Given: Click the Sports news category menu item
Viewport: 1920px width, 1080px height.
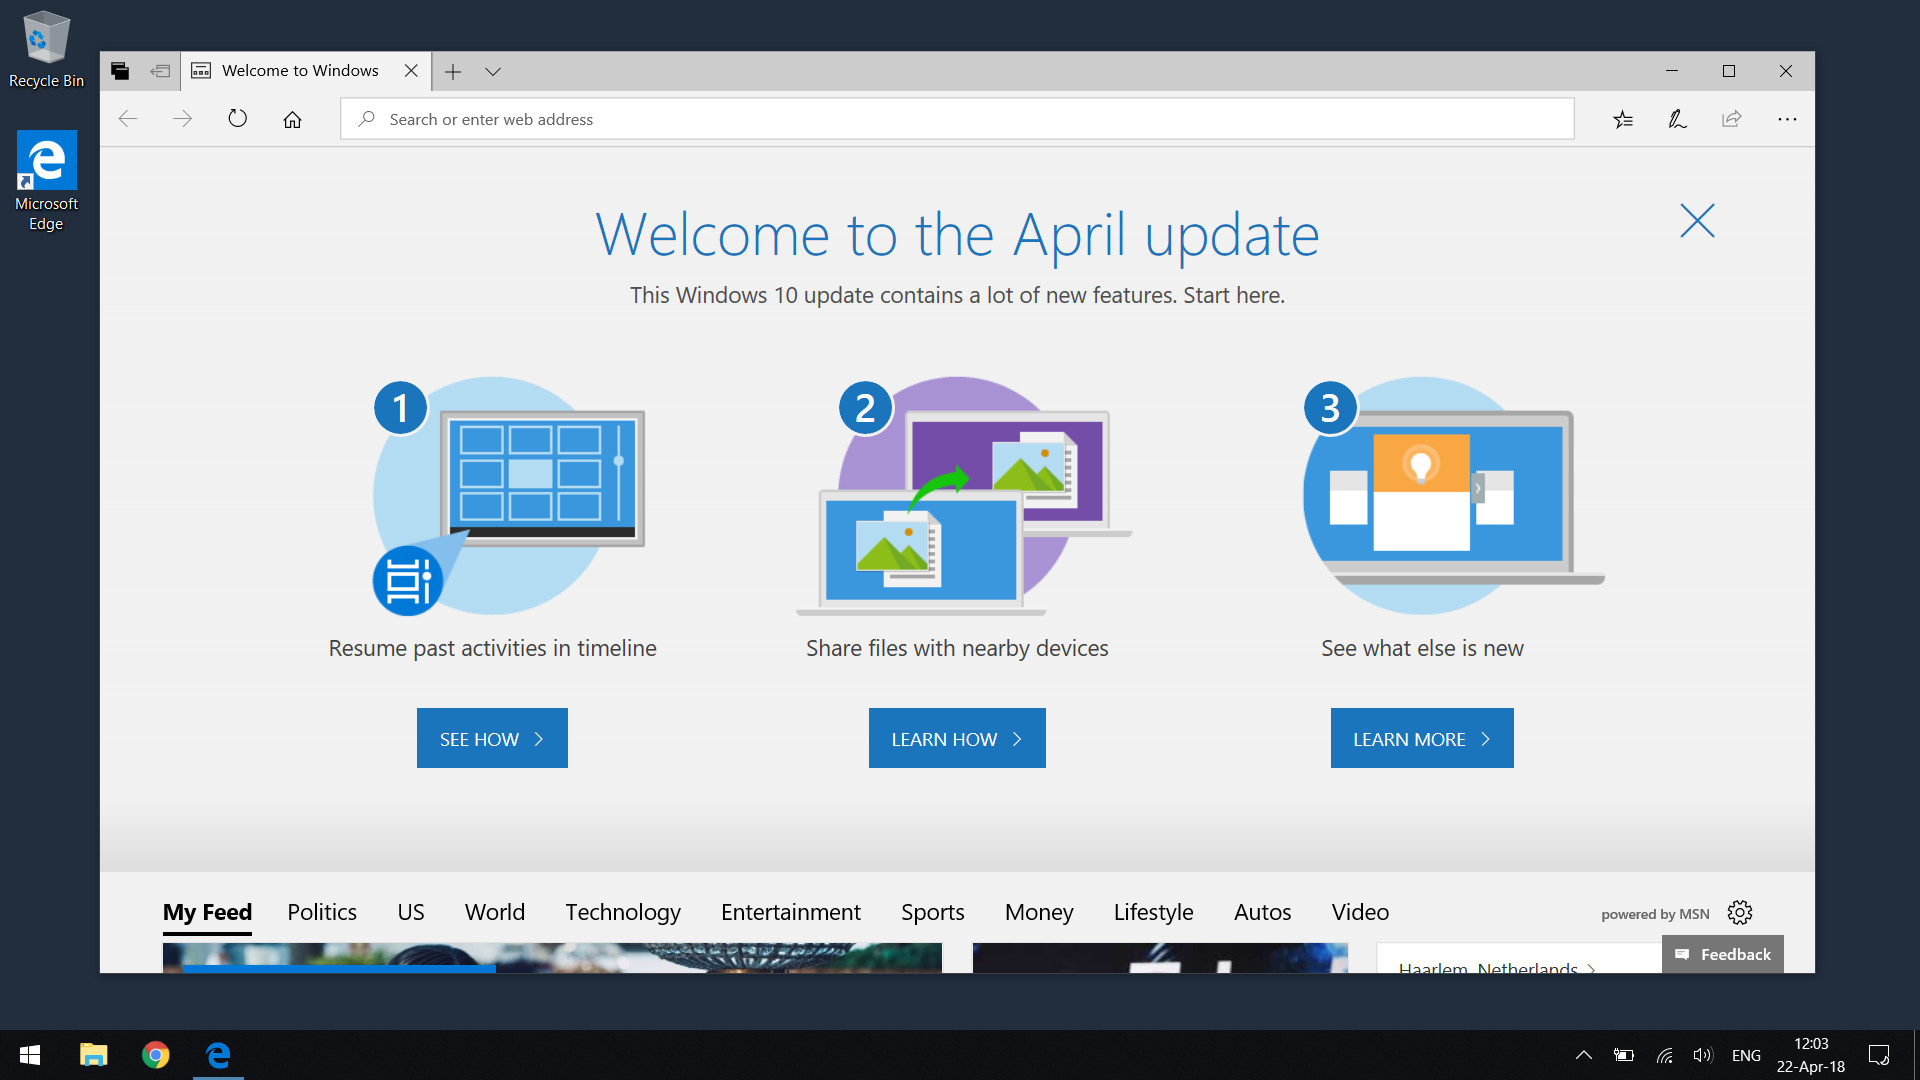Looking at the screenshot, I should tap(934, 911).
